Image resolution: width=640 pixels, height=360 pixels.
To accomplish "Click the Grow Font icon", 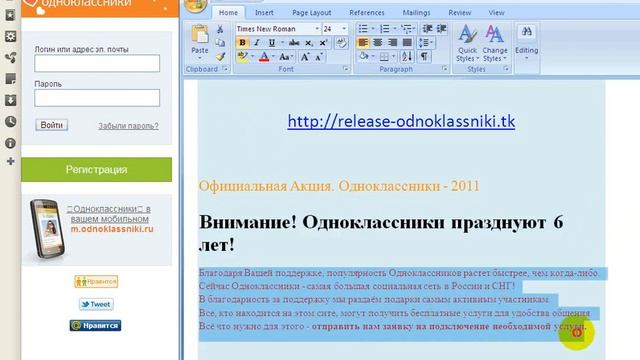I will click(x=304, y=57).
